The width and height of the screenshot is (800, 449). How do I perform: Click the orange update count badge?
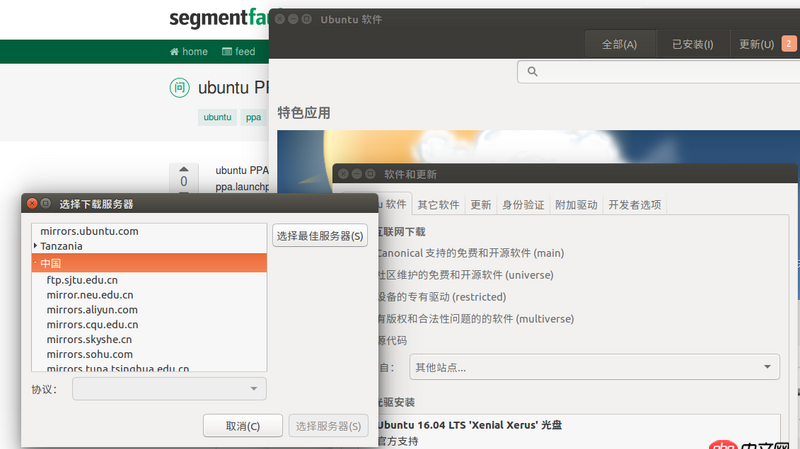tap(789, 44)
